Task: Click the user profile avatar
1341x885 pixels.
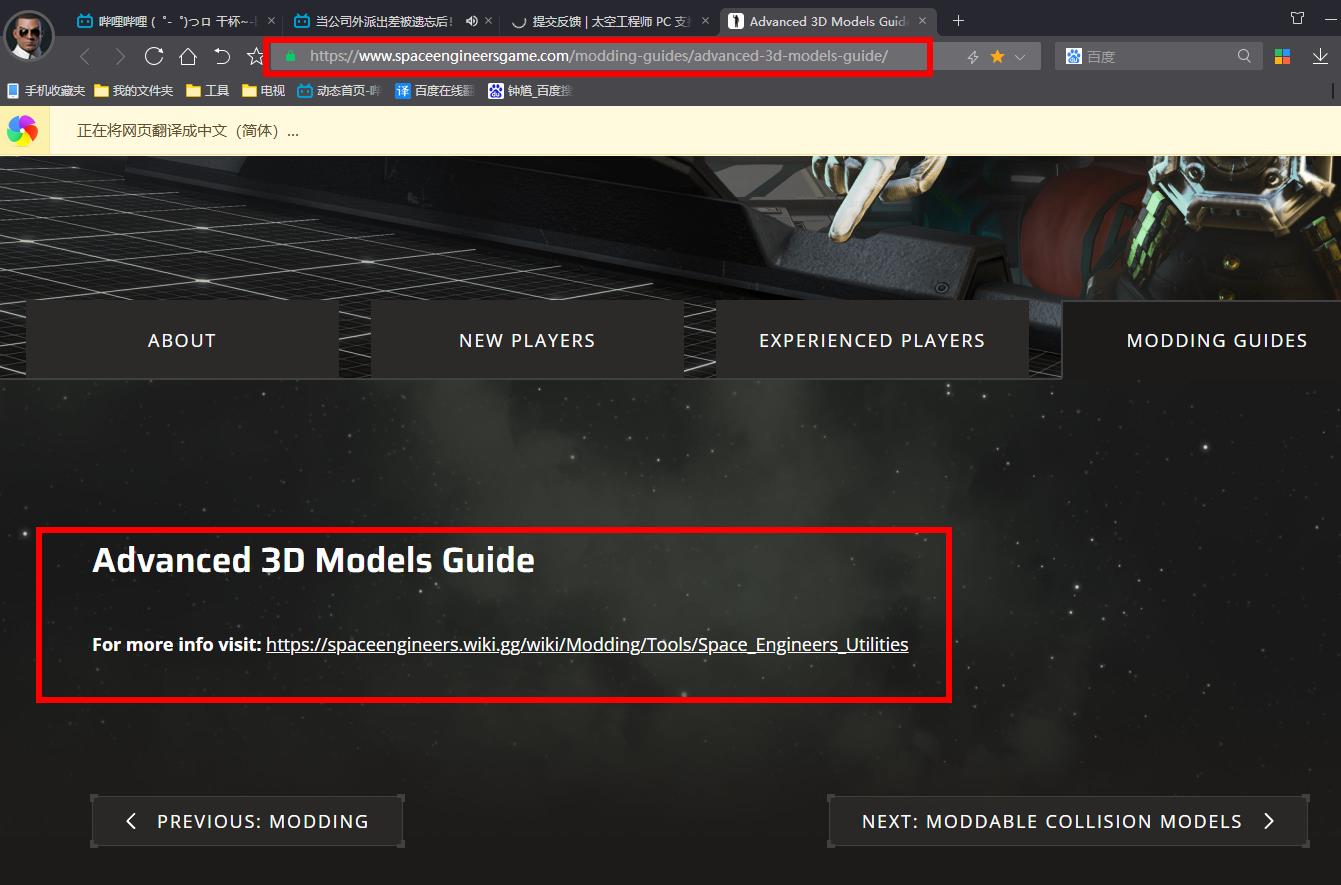Action: pos(29,36)
